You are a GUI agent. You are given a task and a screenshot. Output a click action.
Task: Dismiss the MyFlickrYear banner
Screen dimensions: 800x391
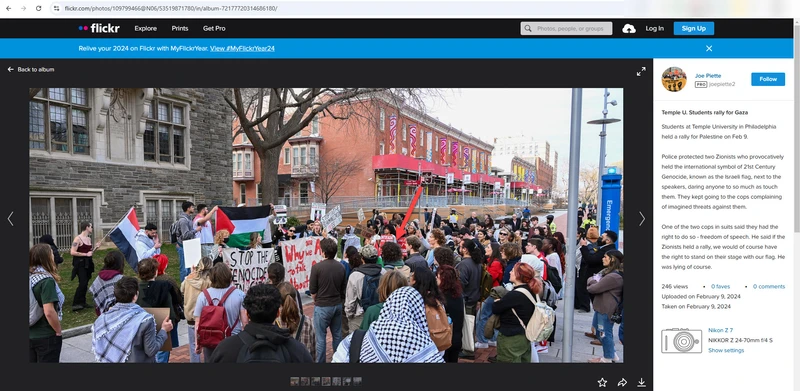click(709, 48)
